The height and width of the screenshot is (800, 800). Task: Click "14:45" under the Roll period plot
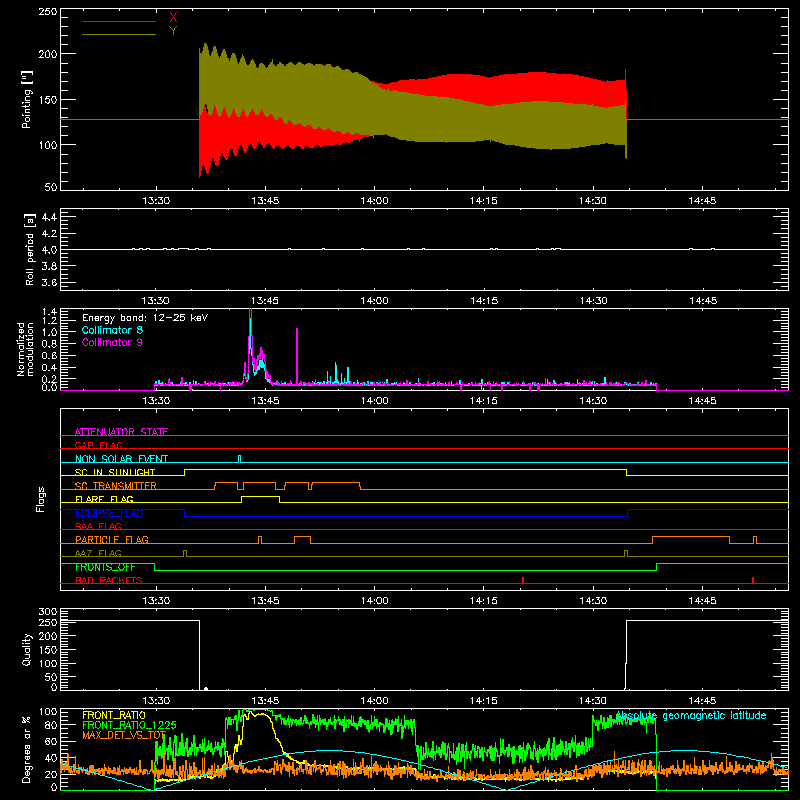(x=703, y=301)
